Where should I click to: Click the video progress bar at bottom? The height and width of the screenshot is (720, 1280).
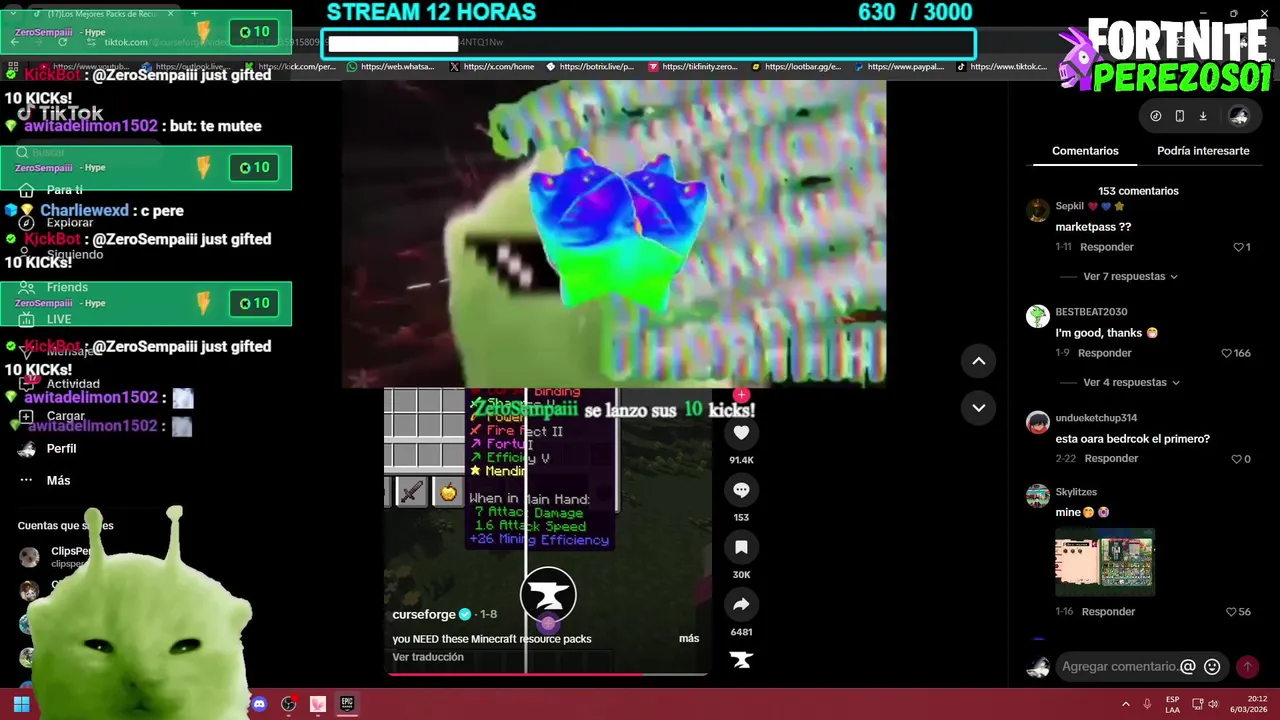pyautogui.click(x=548, y=674)
